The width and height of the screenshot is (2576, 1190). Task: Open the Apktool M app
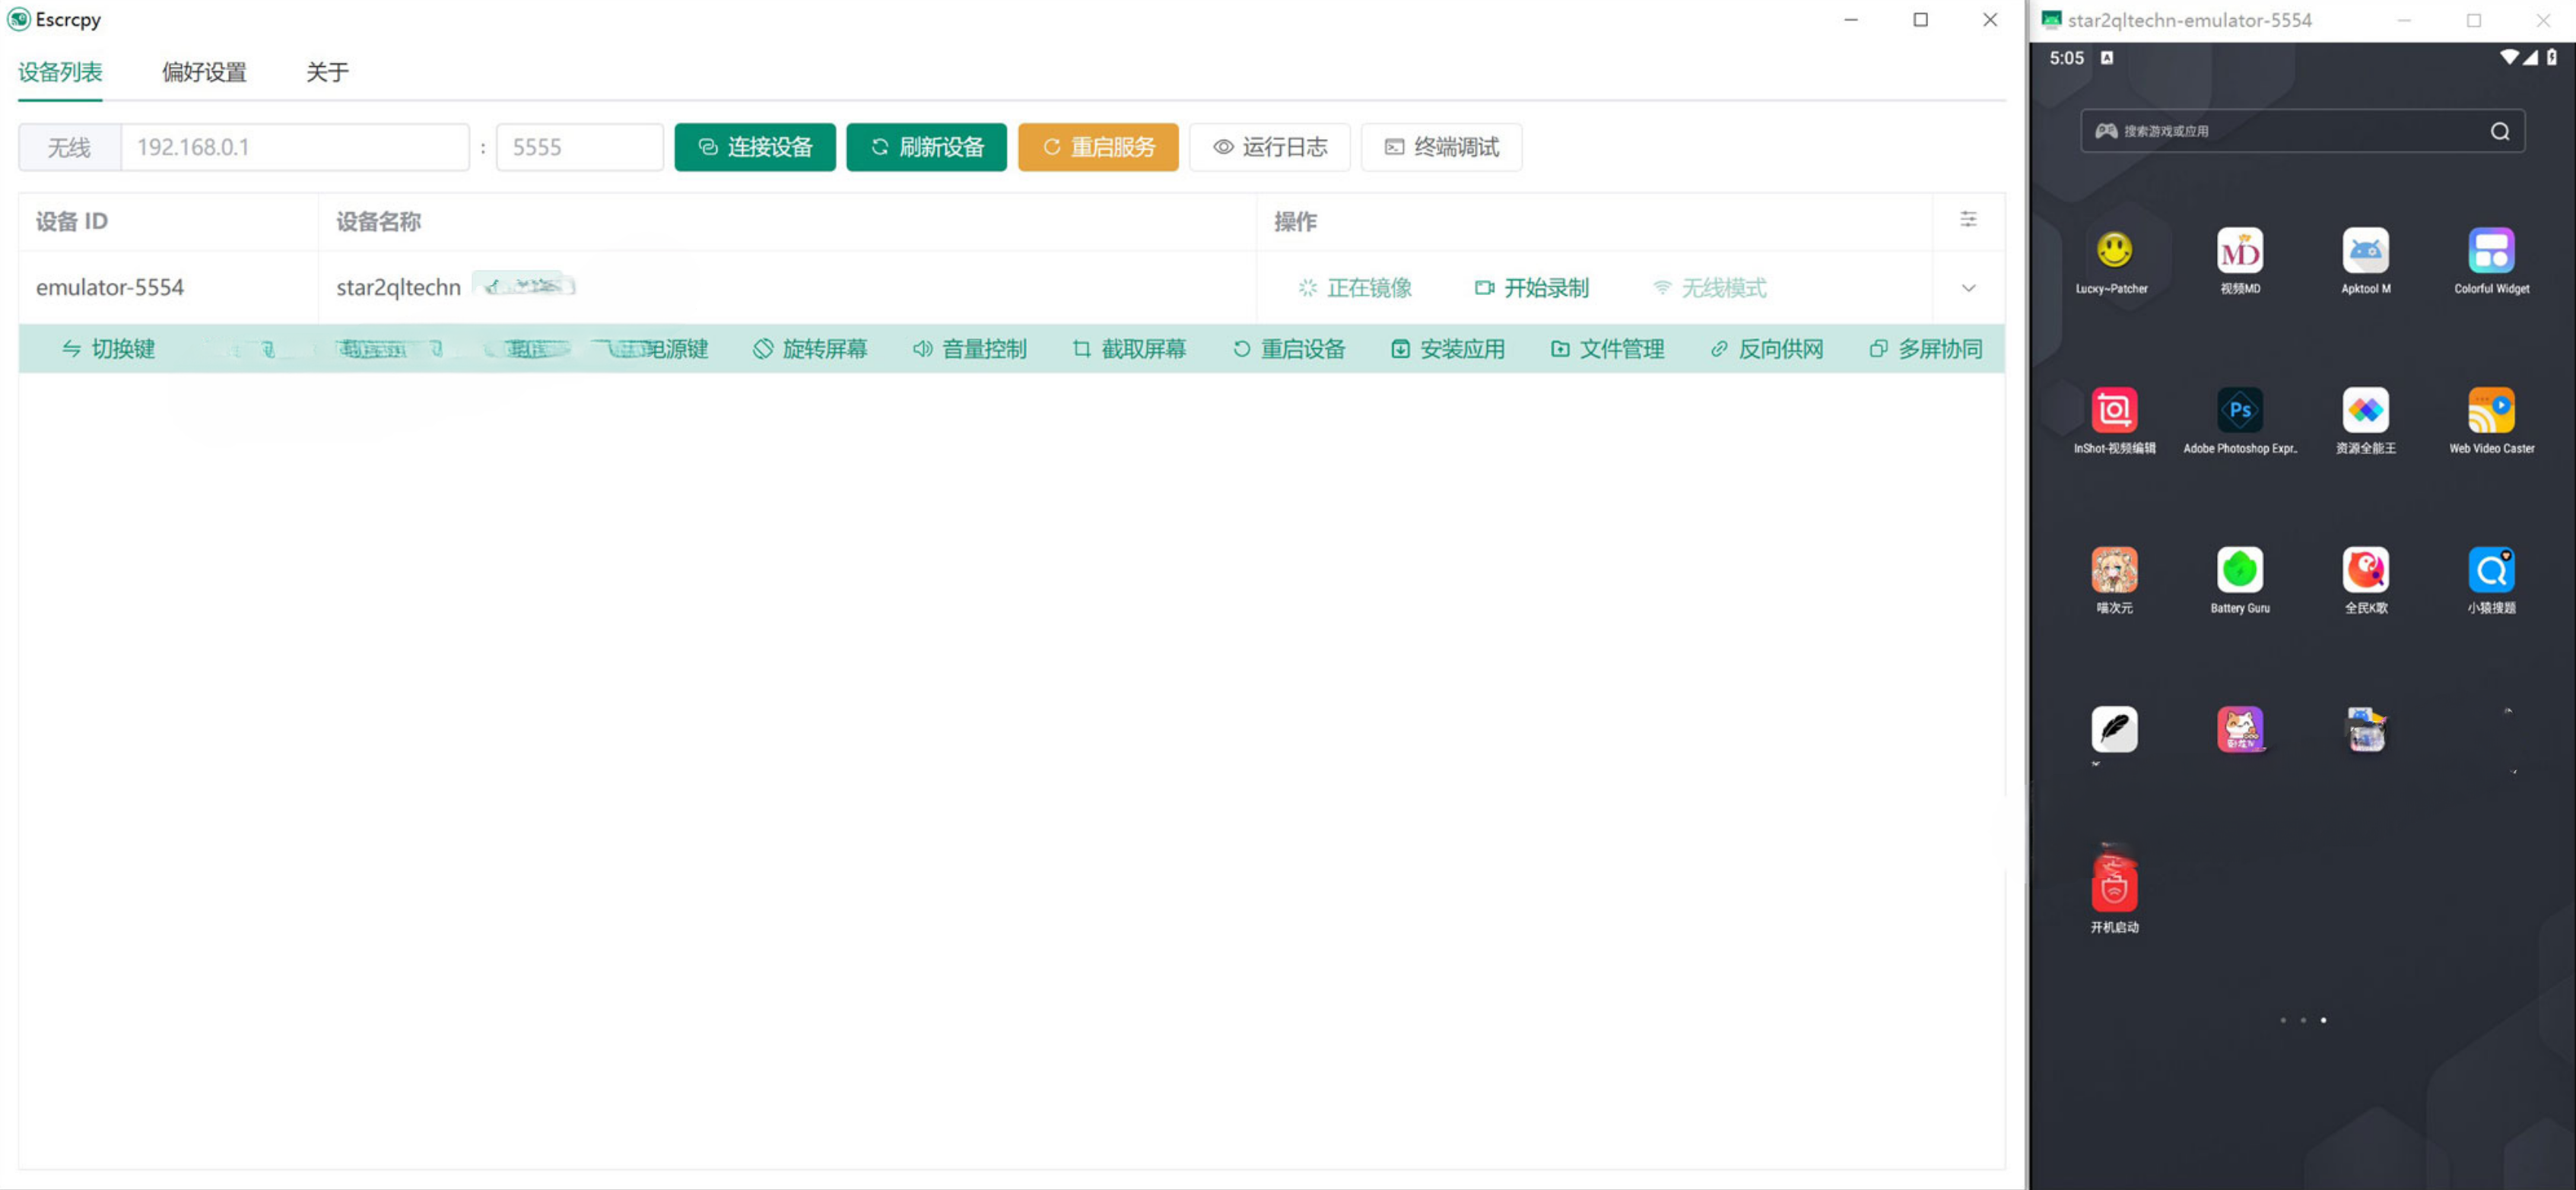(2365, 251)
